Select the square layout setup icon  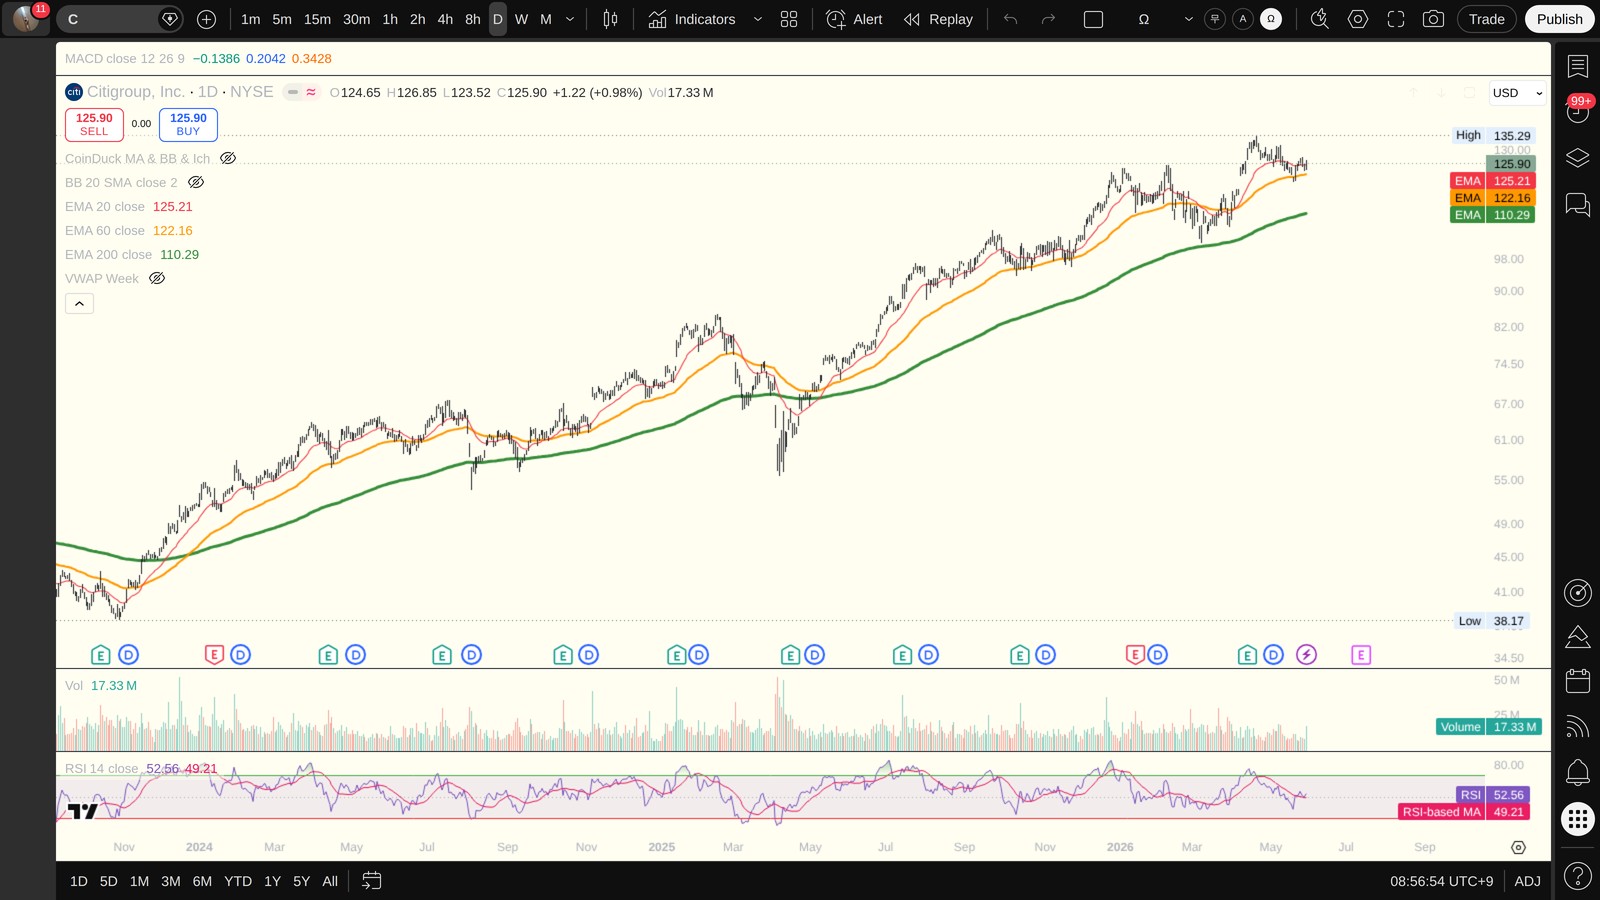tap(1094, 19)
